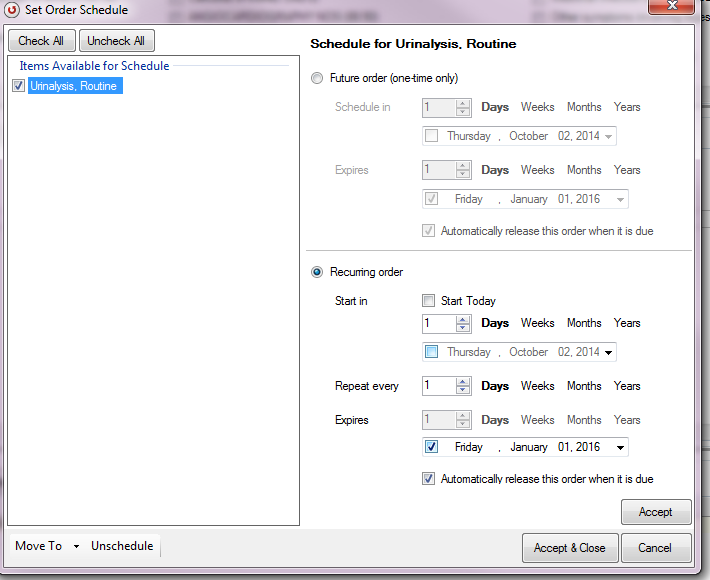The height and width of the screenshot is (580, 710).
Task: Close the Set Order Schedule dialog
Action: (671, 6)
